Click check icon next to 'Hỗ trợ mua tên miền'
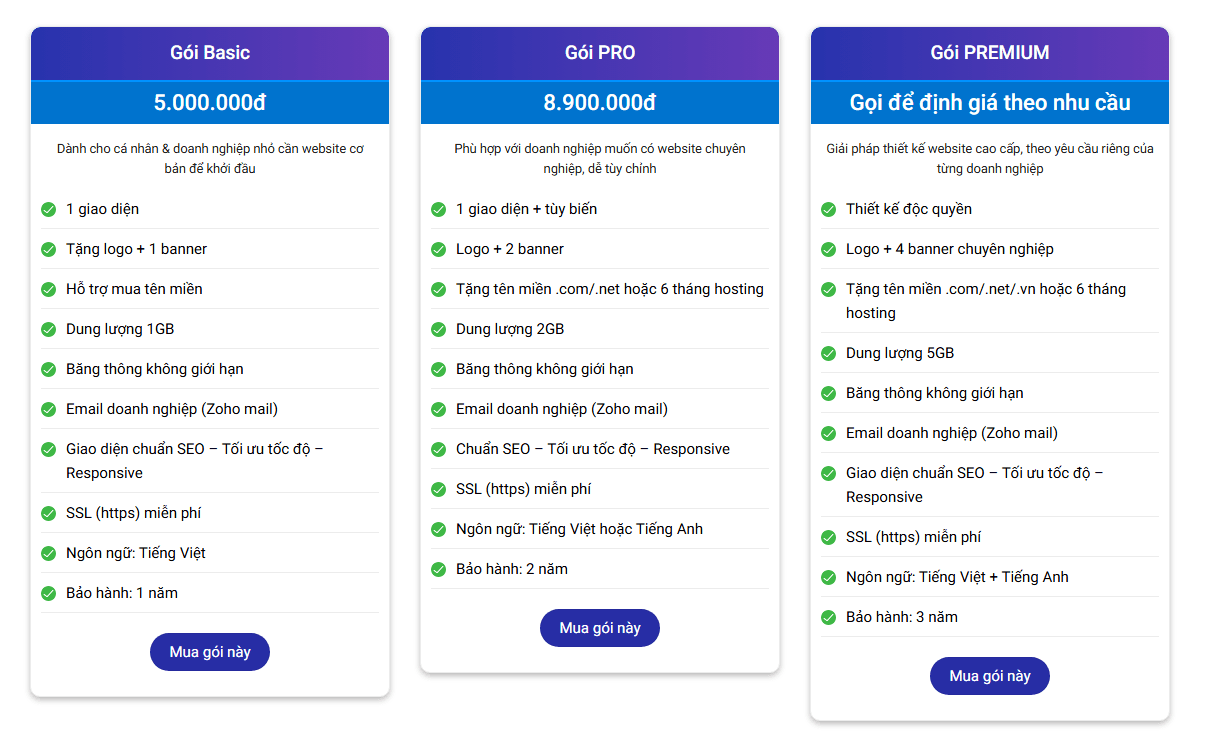Image resolution: width=1225 pixels, height=752 pixels. pos(48,289)
